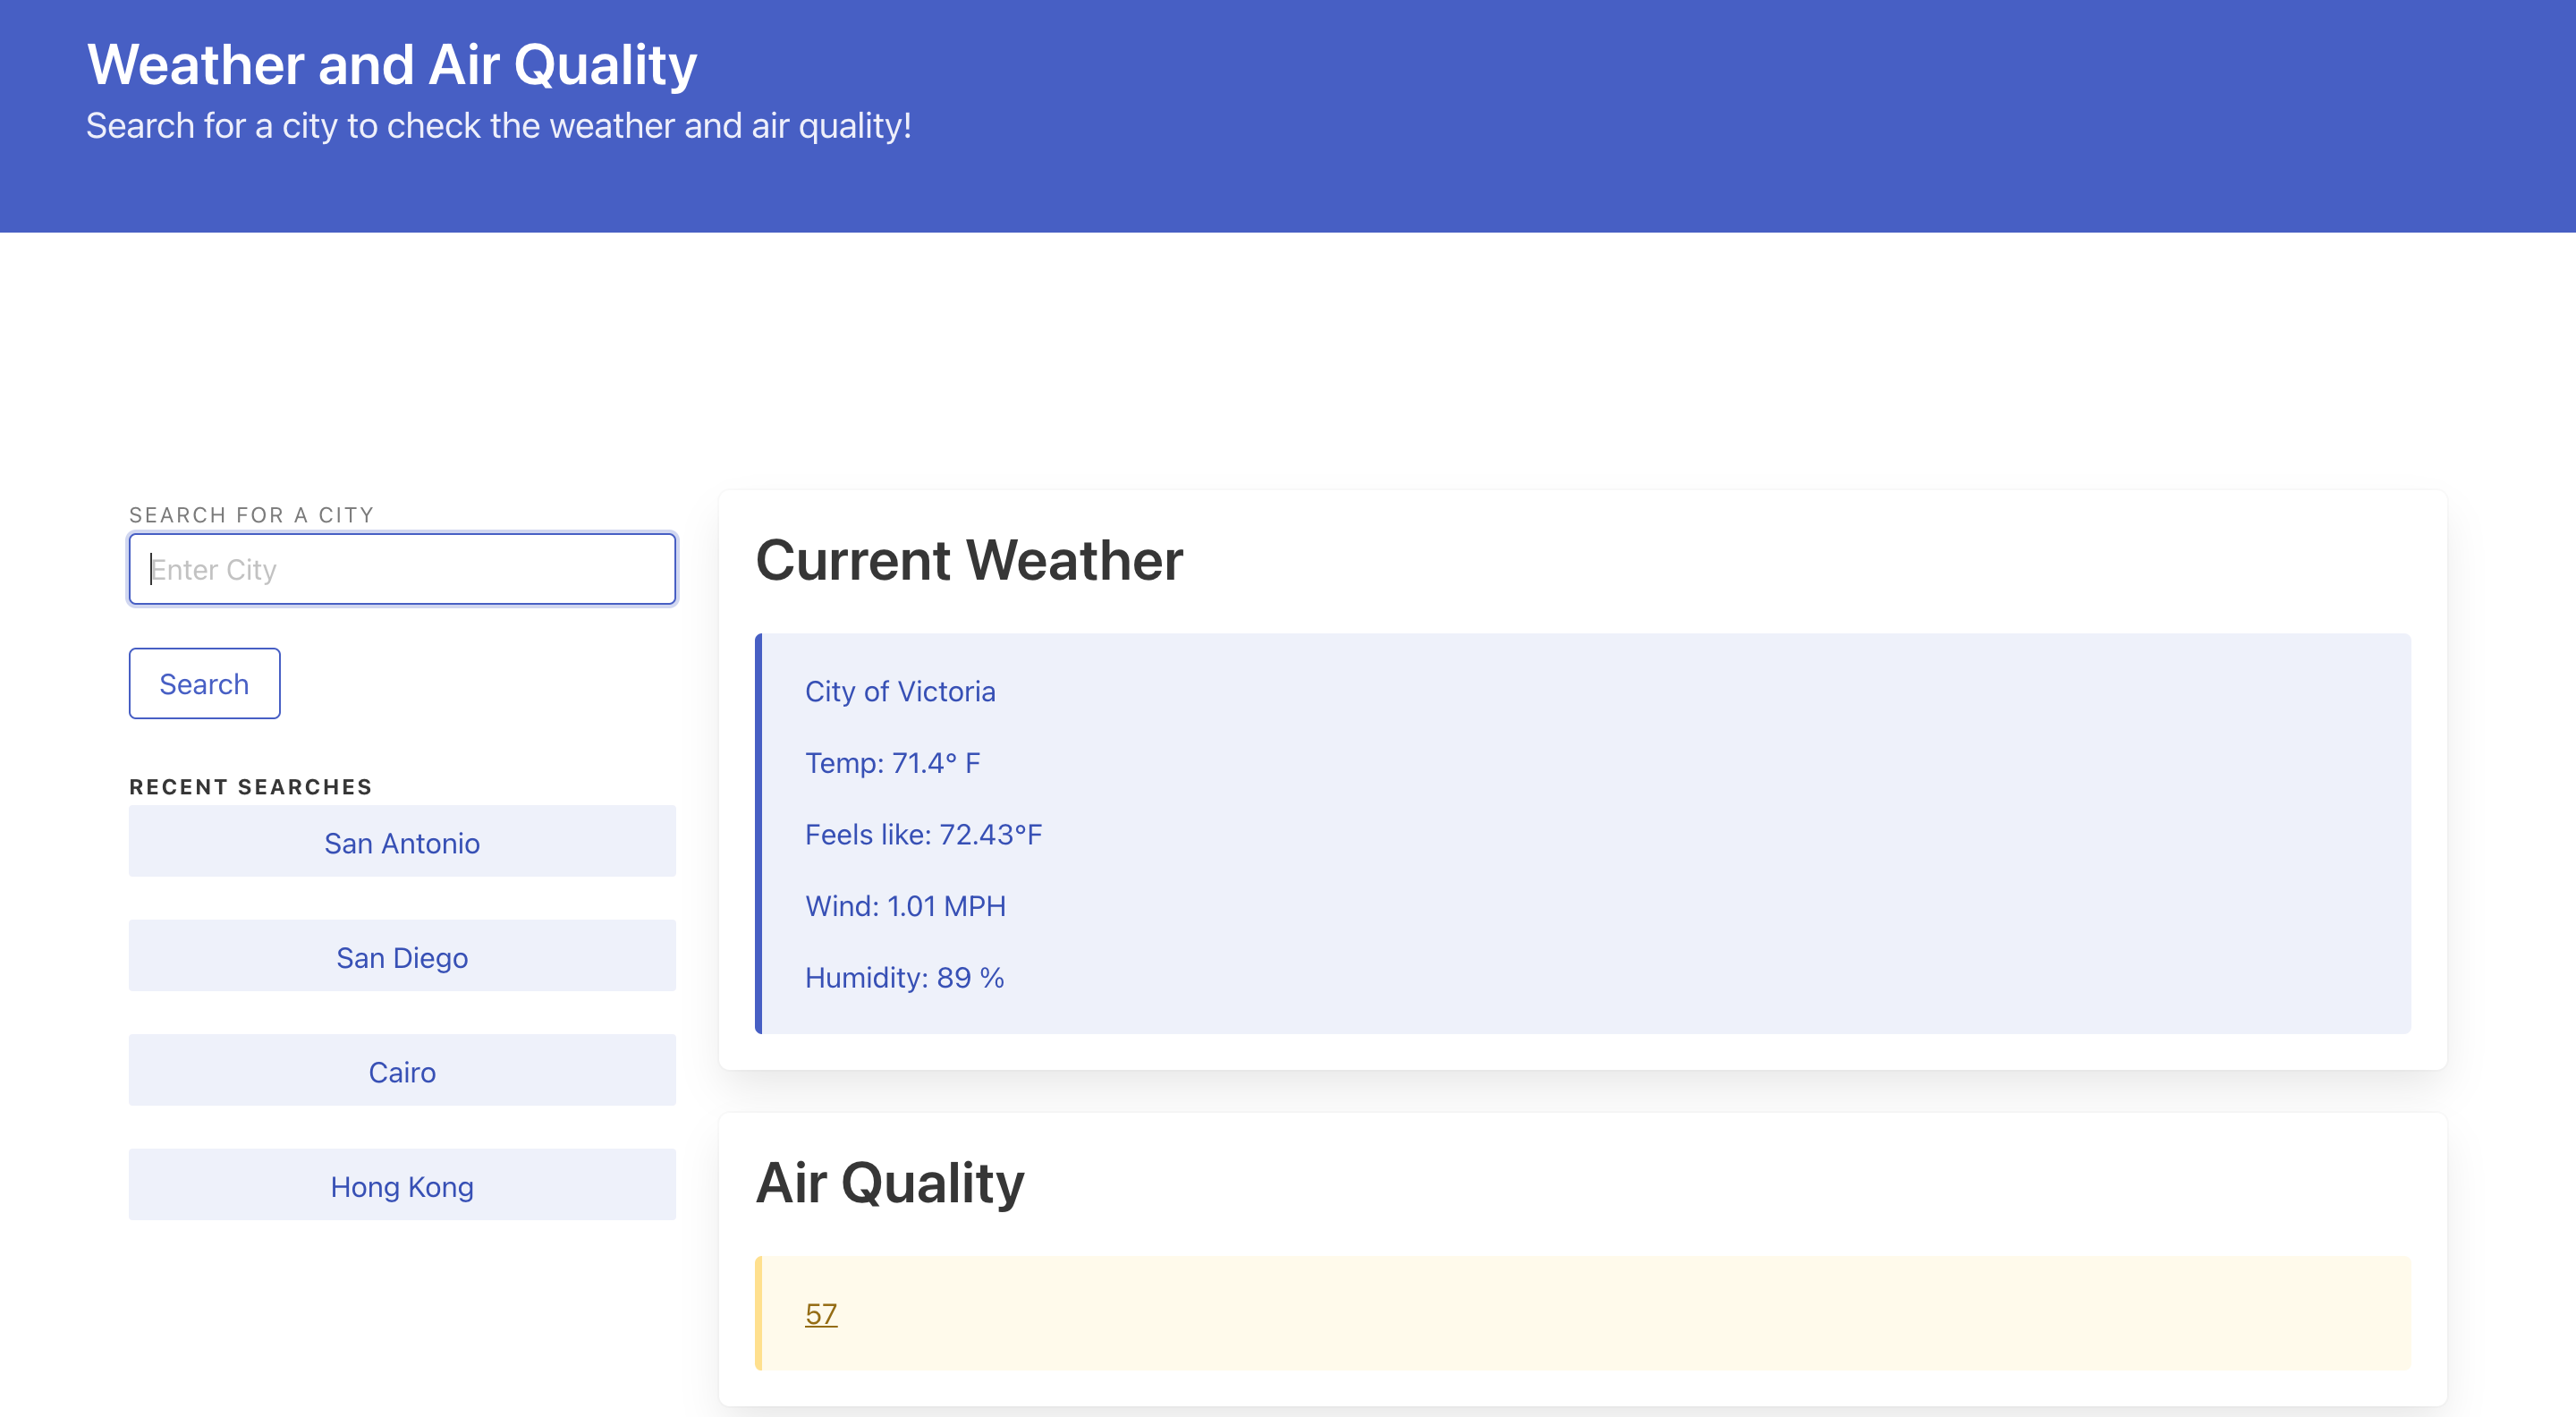Screen dimensions: 2576x1417
Task: Click inside the Enter City input field
Action: [x=400, y=568]
